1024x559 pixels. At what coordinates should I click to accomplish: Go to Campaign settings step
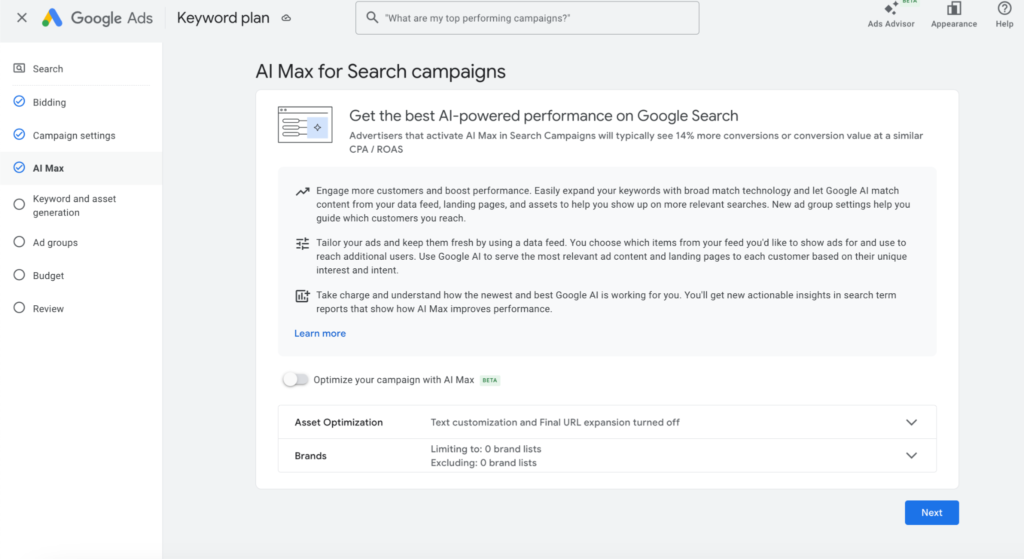coord(74,135)
